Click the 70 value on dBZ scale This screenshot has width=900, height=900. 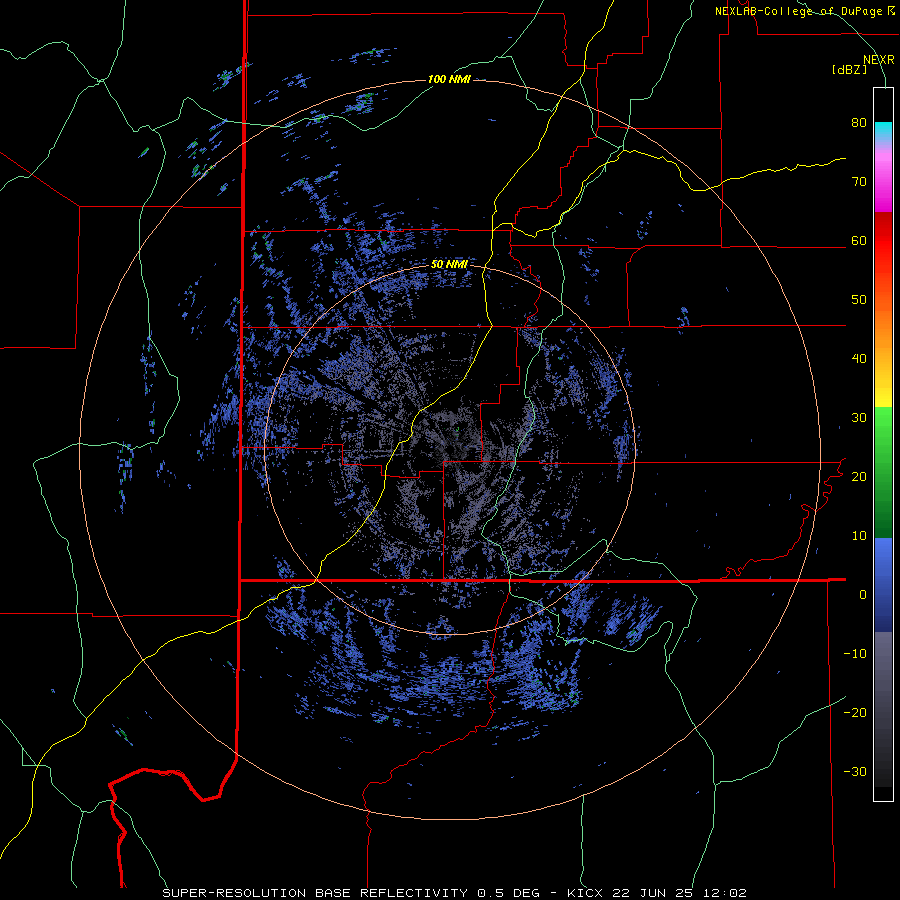click(859, 182)
